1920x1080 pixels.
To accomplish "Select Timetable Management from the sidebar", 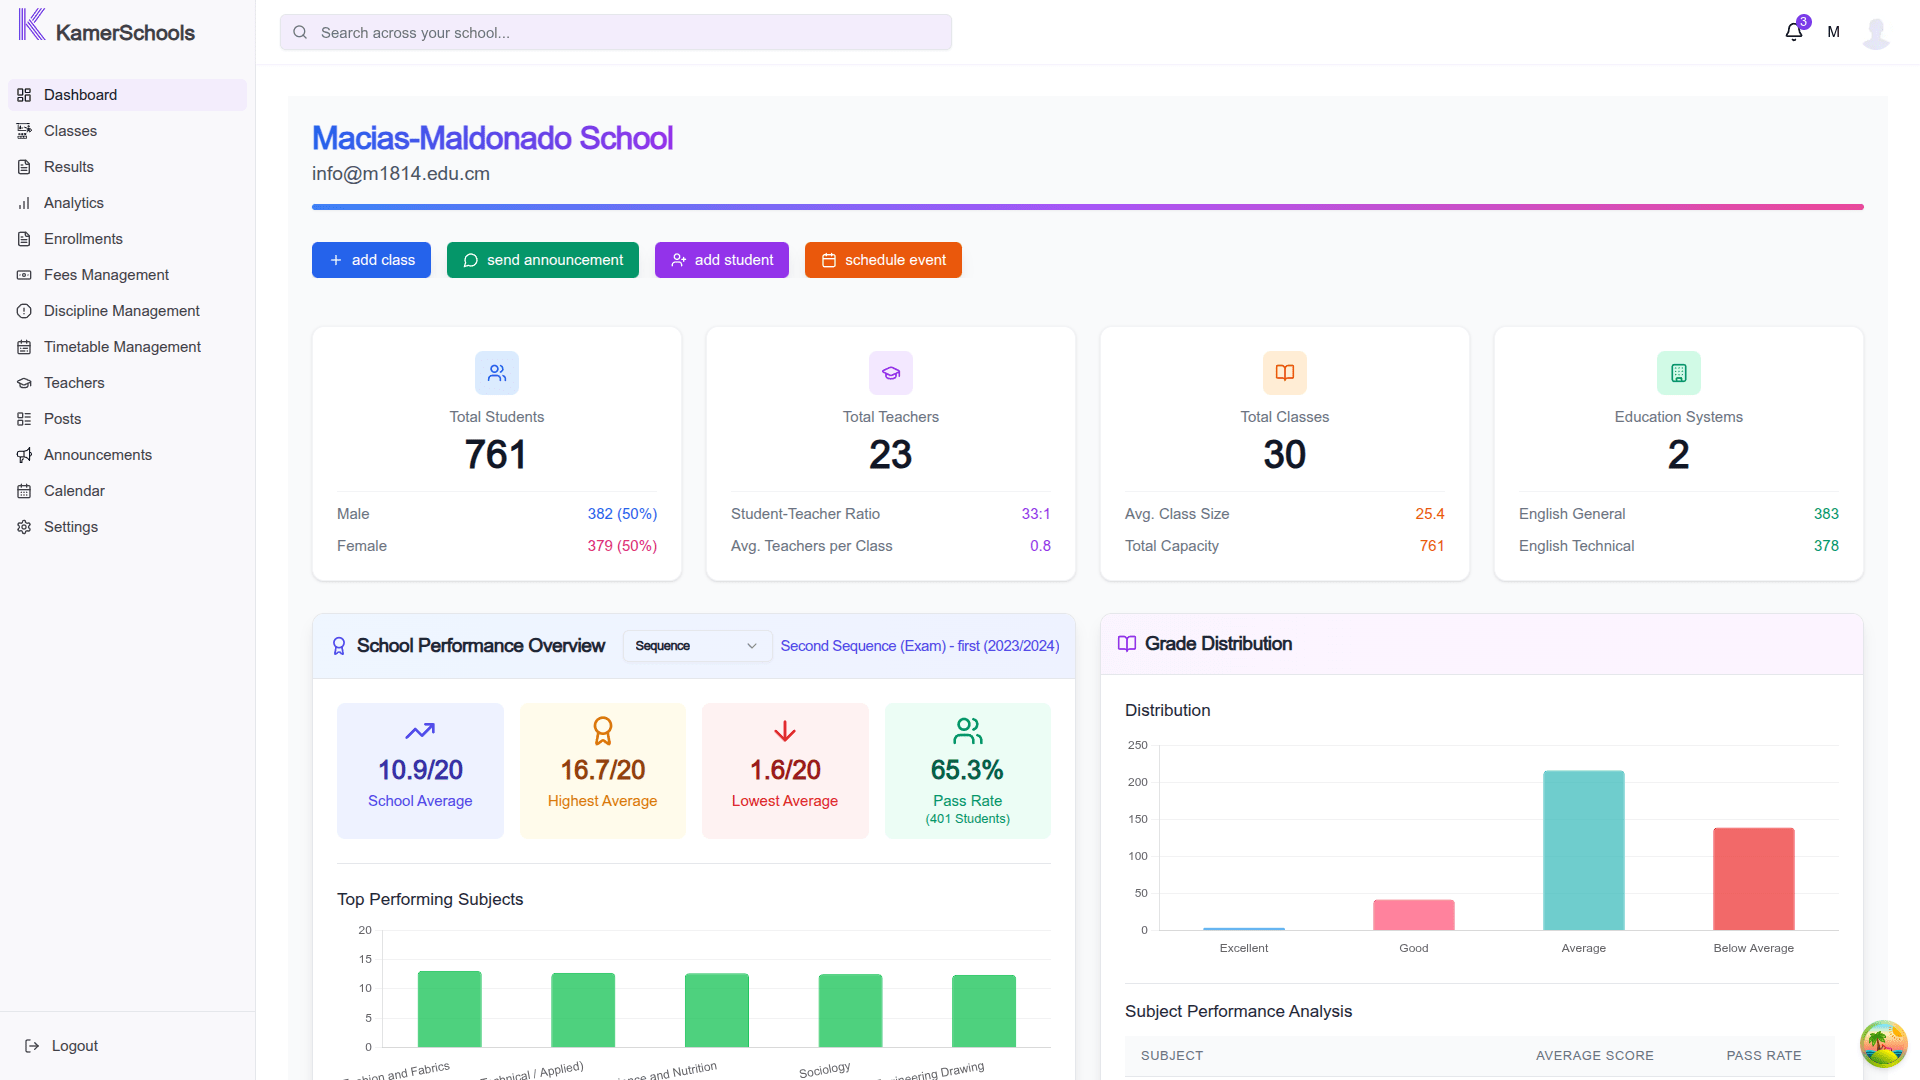I will 24,346.
